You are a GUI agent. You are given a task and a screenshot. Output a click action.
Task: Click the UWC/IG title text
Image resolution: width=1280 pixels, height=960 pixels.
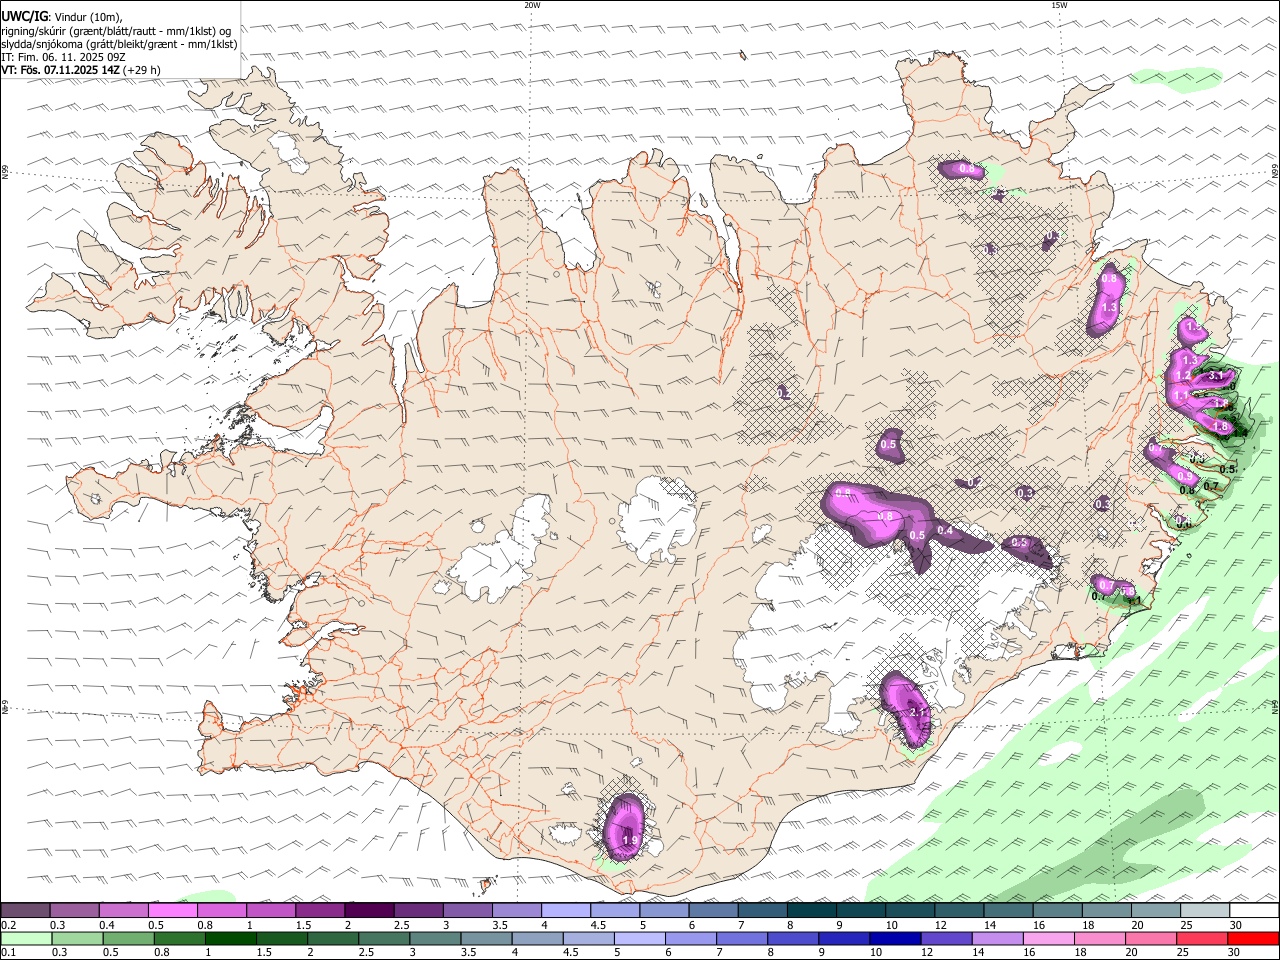24,17
